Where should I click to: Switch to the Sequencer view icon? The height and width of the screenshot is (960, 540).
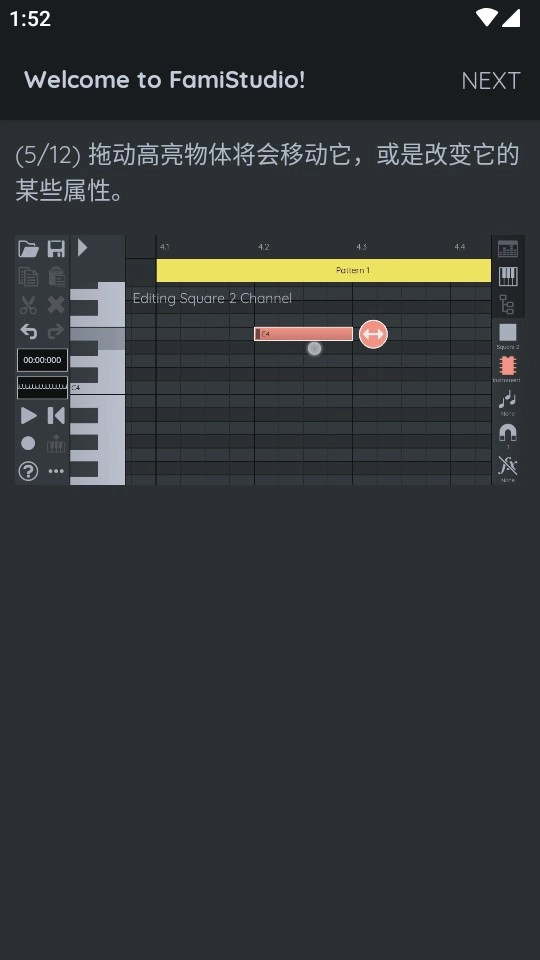pos(508,249)
